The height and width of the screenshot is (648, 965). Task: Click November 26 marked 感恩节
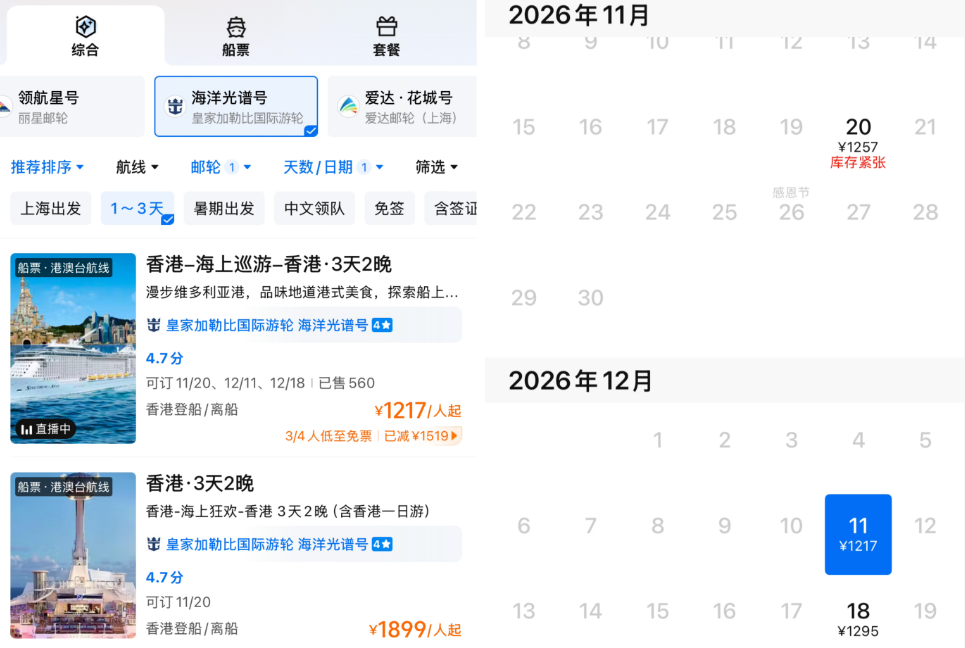pos(791,205)
